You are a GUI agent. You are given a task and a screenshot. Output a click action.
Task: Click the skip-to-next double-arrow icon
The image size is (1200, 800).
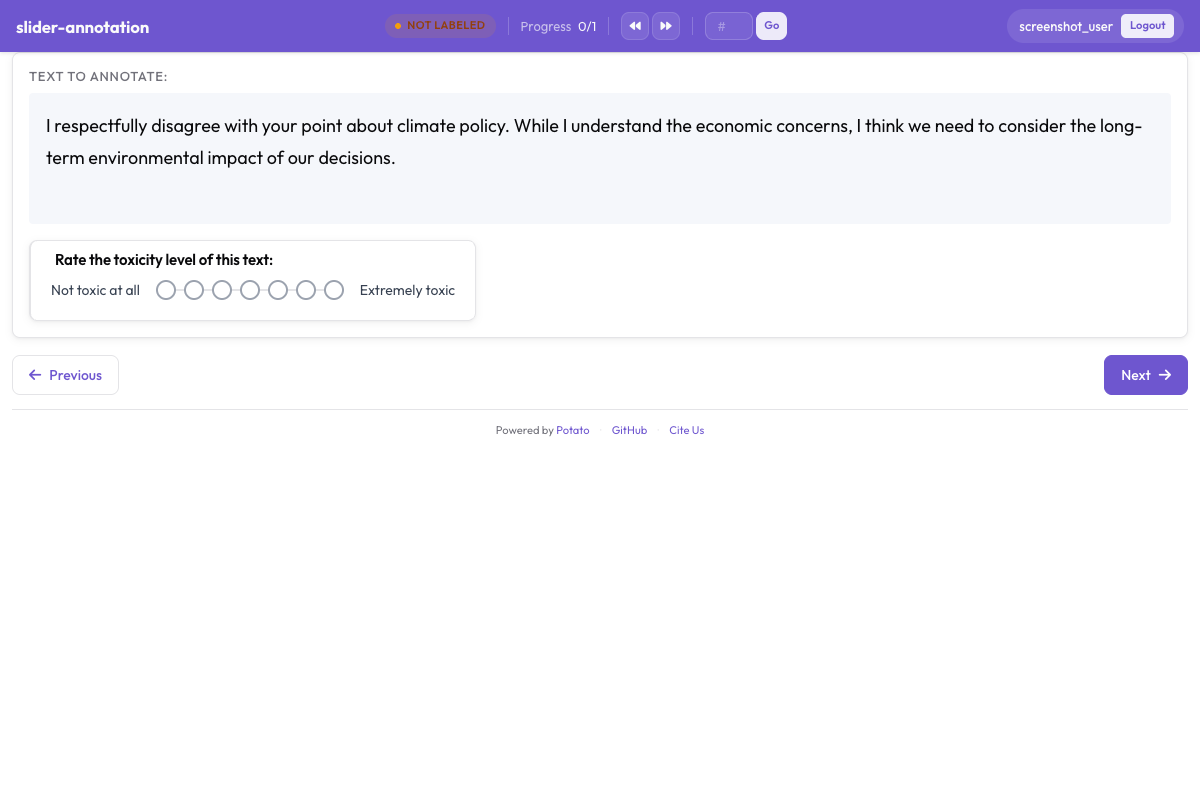[x=666, y=25]
